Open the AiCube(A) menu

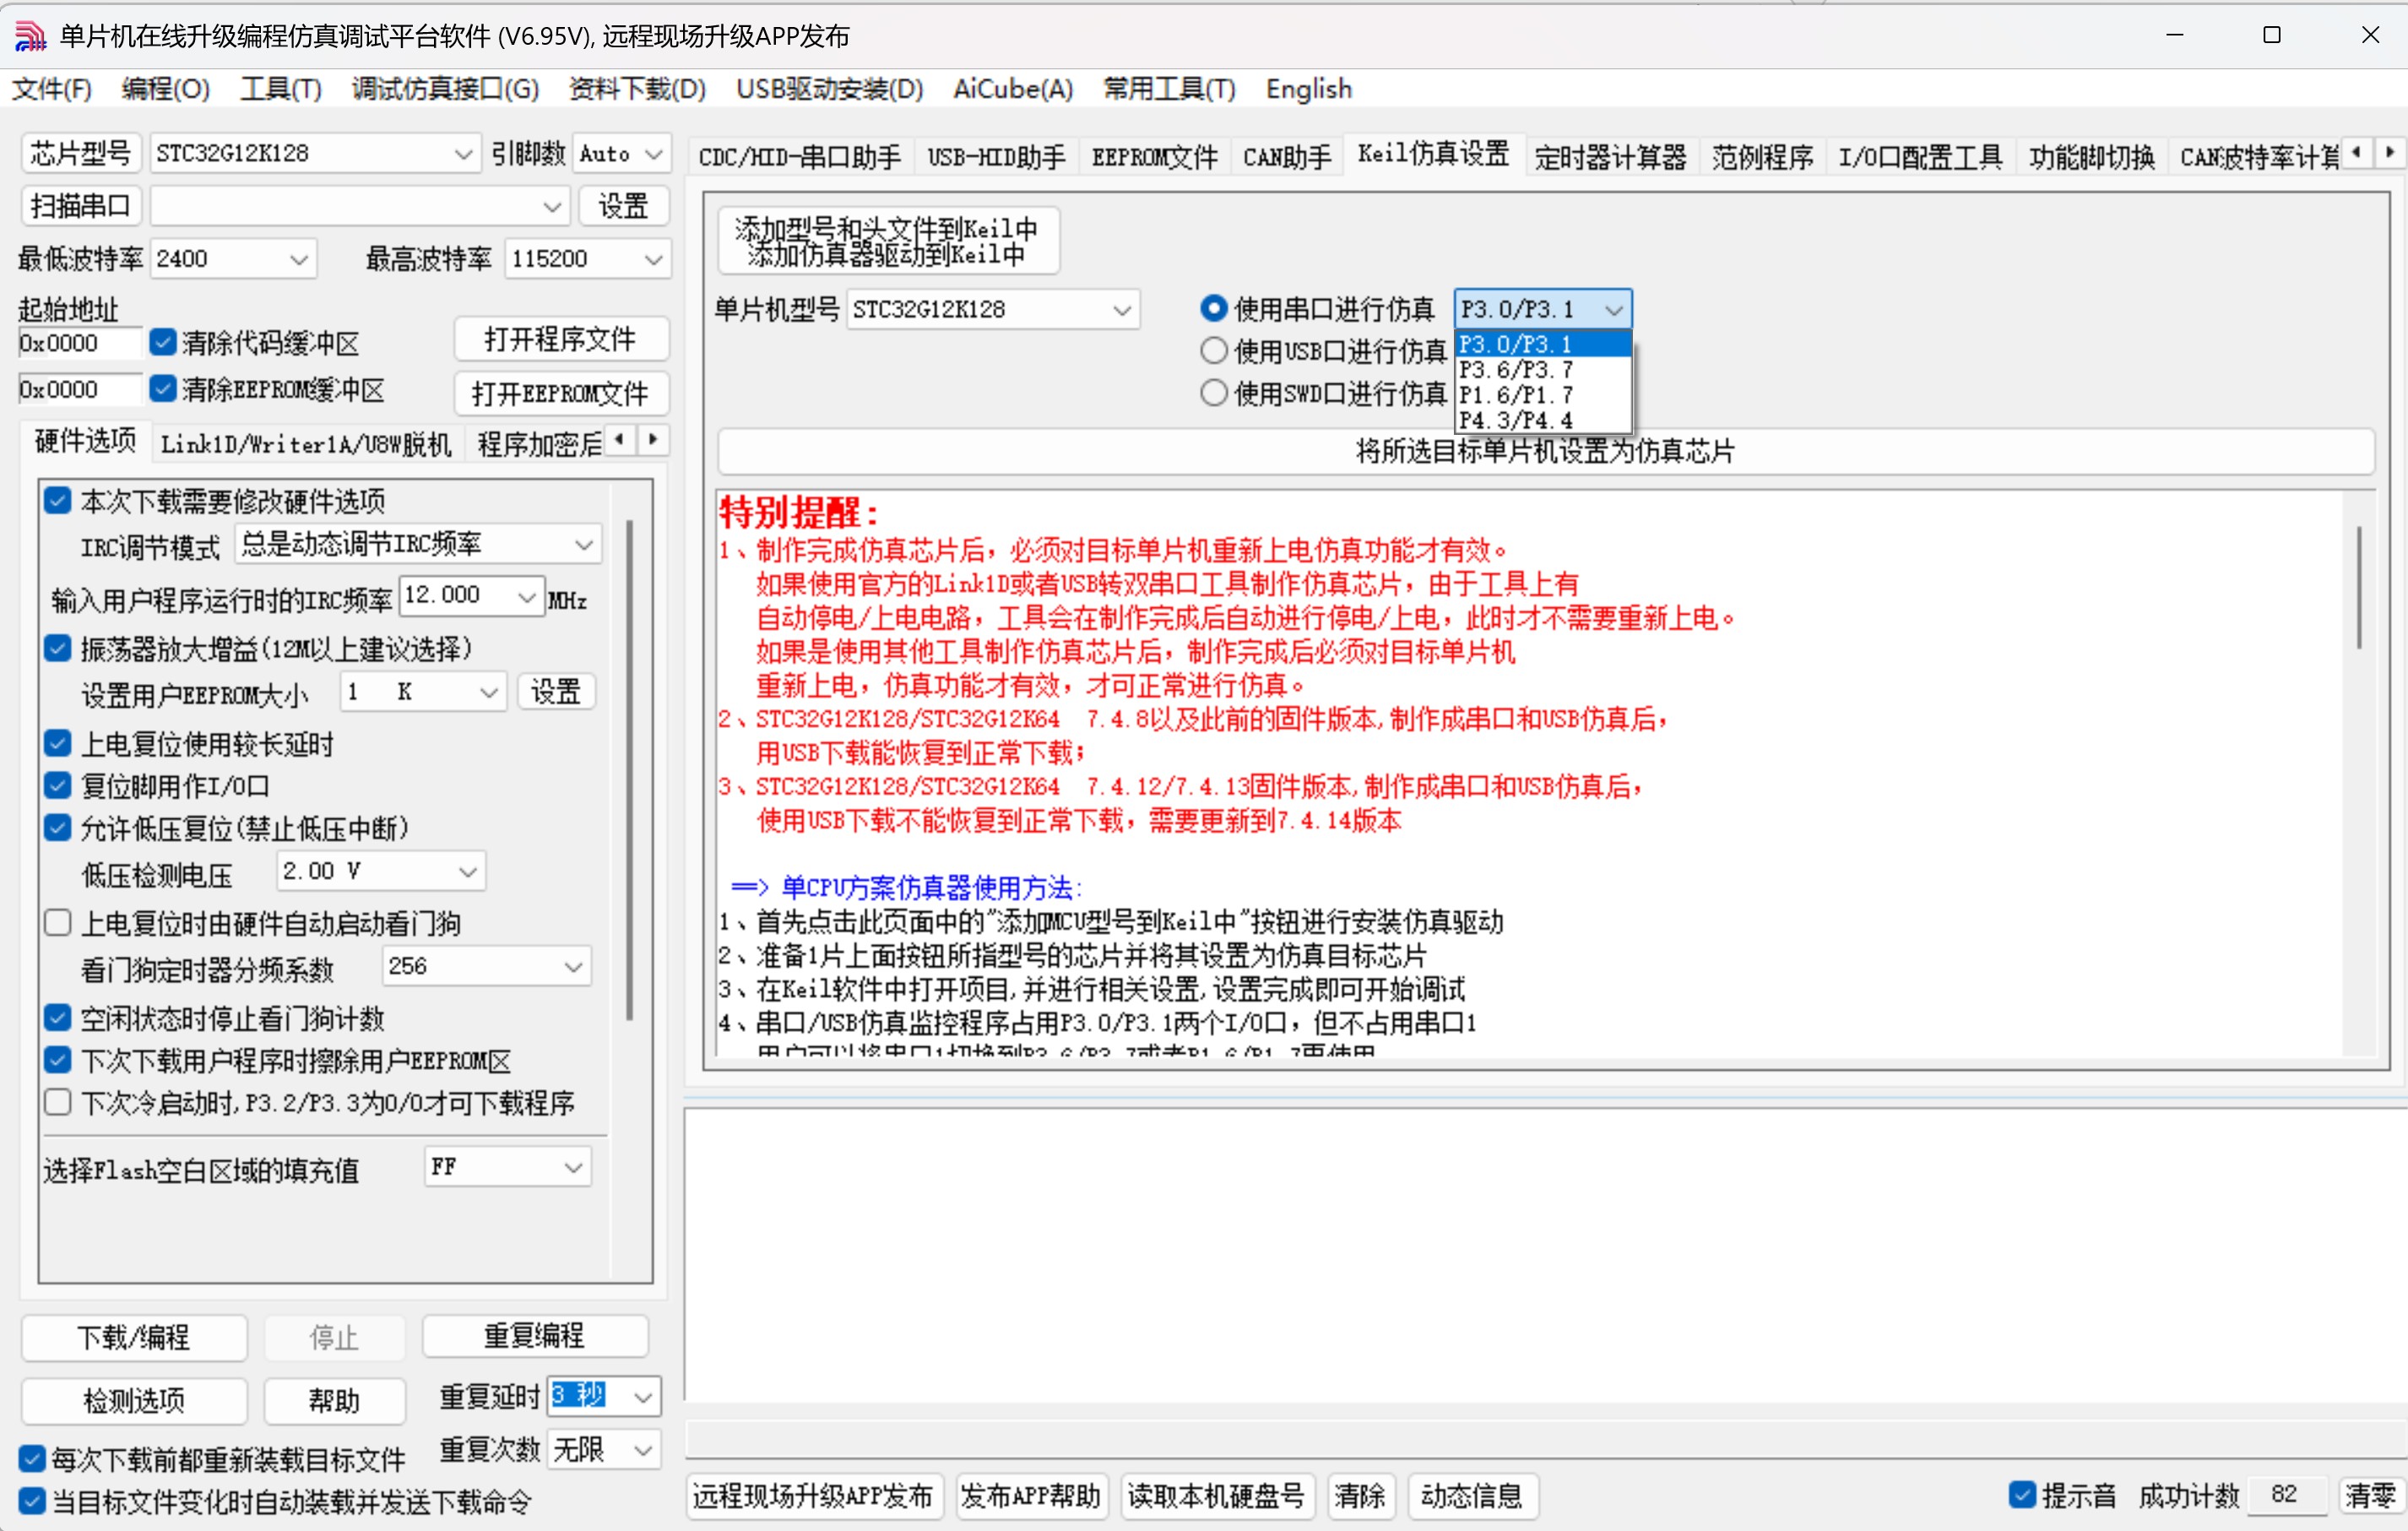[x=1013, y=89]
